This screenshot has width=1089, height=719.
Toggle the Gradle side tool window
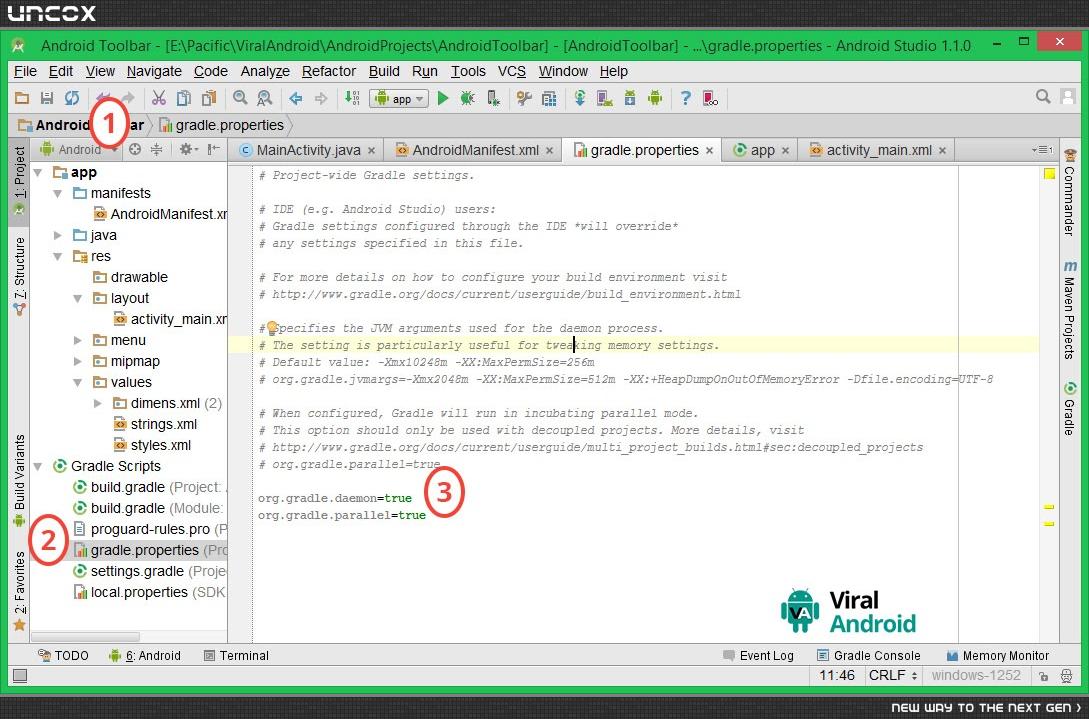(x=1070, y=409)
